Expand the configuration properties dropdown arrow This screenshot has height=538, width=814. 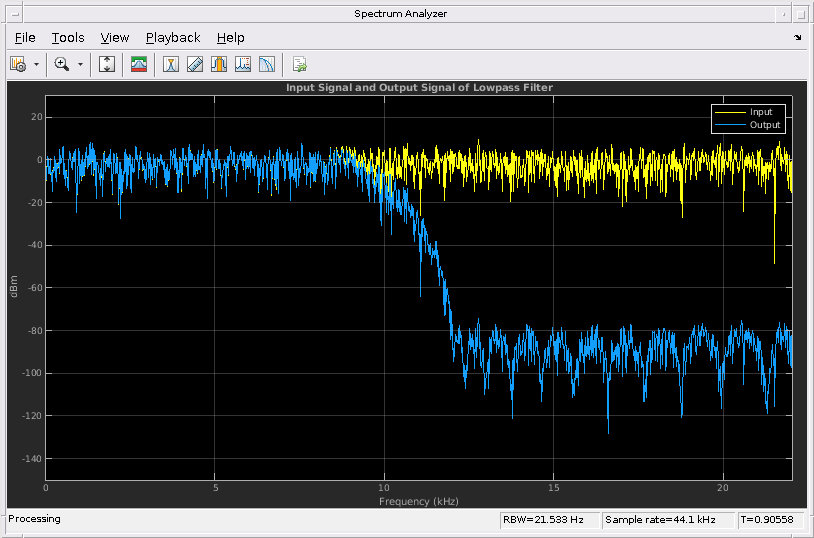point(37,64)
